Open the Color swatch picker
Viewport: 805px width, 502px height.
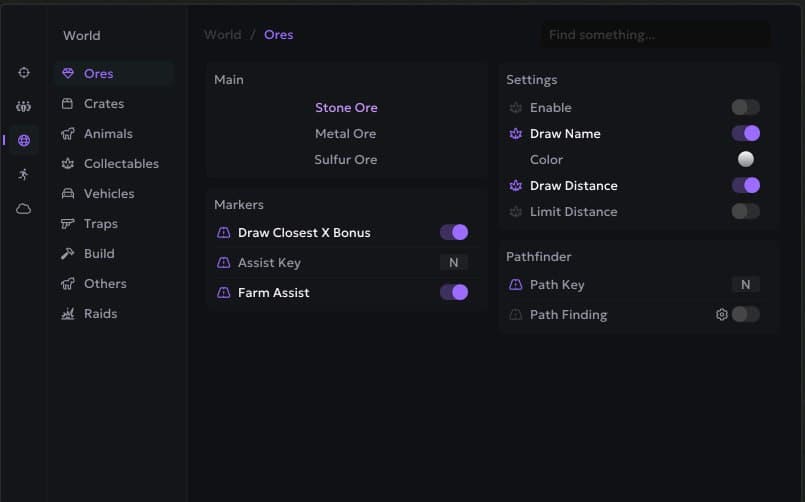(x=745, y=159)
